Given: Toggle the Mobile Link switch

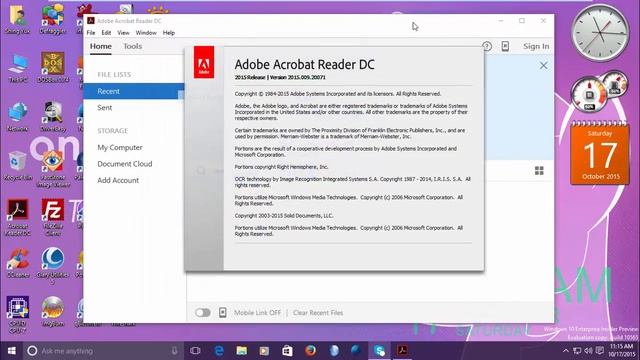Looking at the screenshot, I should pos(202,313).
